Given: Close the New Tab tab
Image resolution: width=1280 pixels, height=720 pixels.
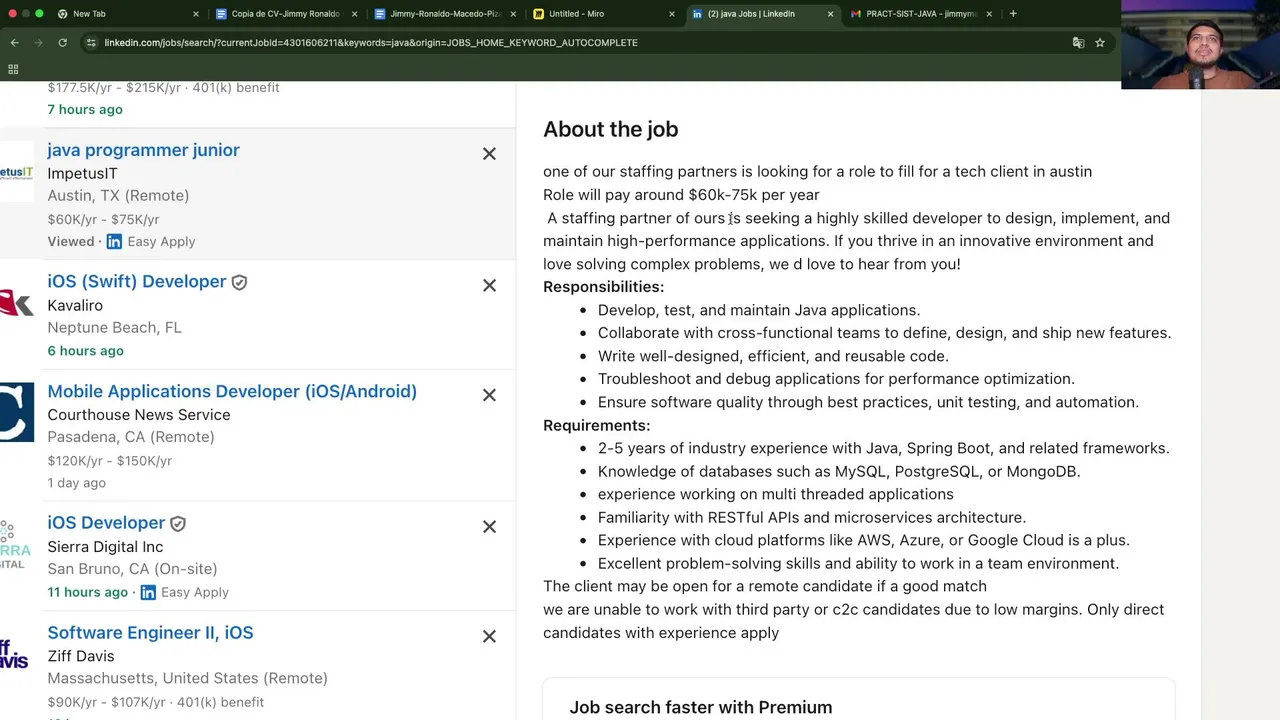Looking at the screenshot, I should point(195,14).
